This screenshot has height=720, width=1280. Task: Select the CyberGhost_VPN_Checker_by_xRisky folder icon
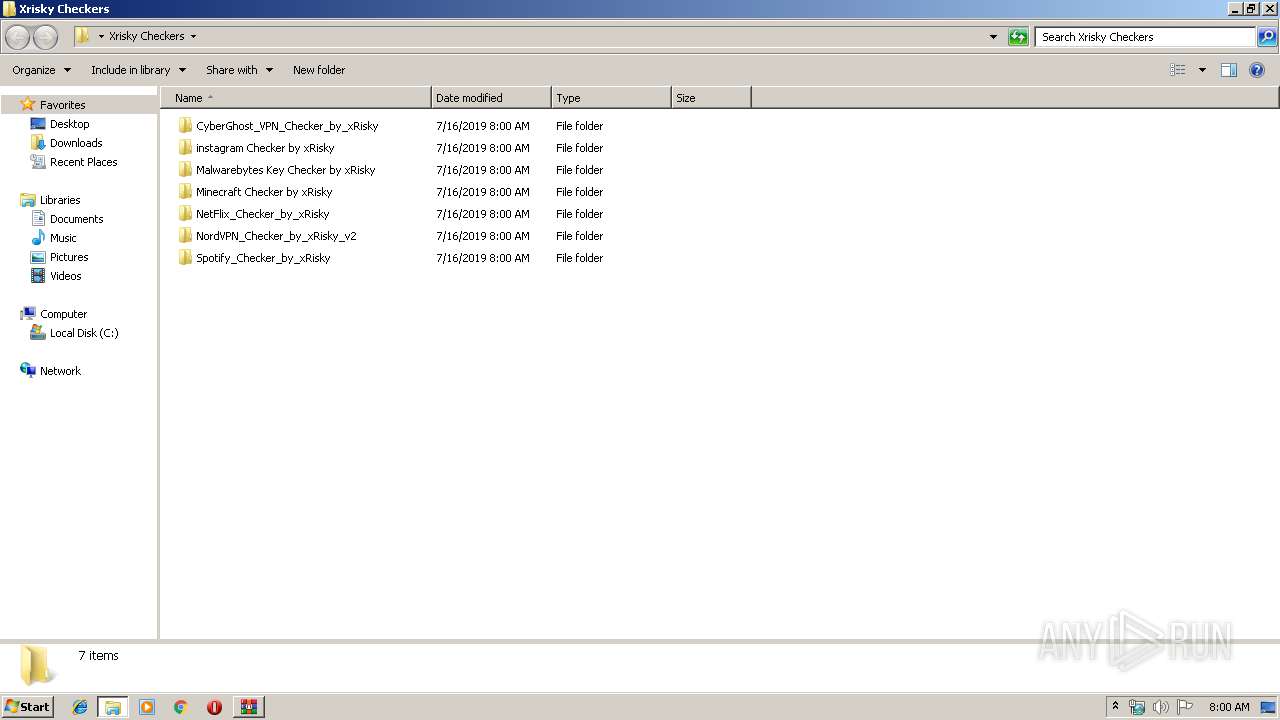coord(185,126)
